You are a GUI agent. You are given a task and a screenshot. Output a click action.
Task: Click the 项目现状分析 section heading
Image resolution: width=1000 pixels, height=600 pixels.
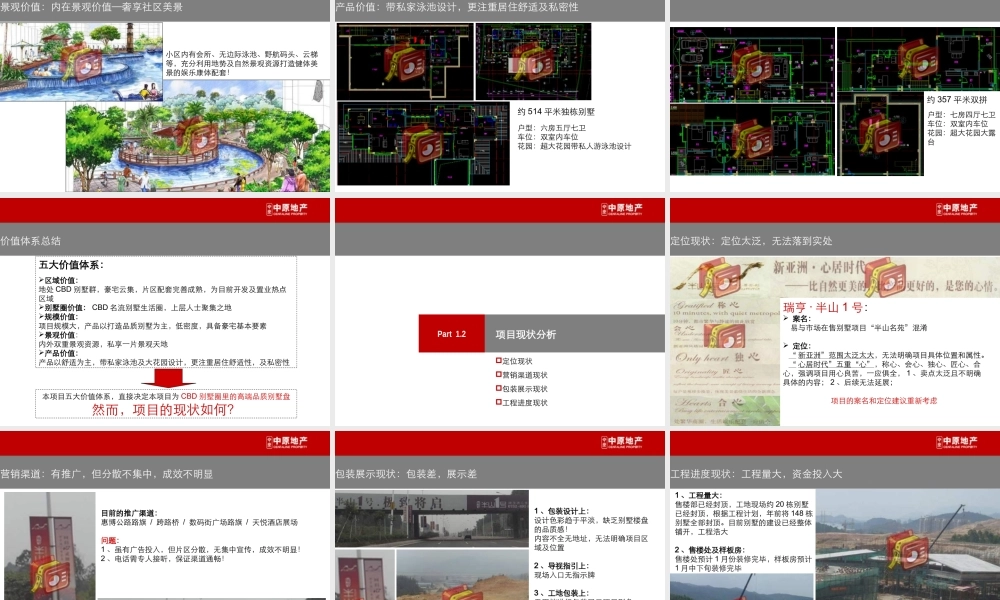pyautogui.click(x=526, y=334)
